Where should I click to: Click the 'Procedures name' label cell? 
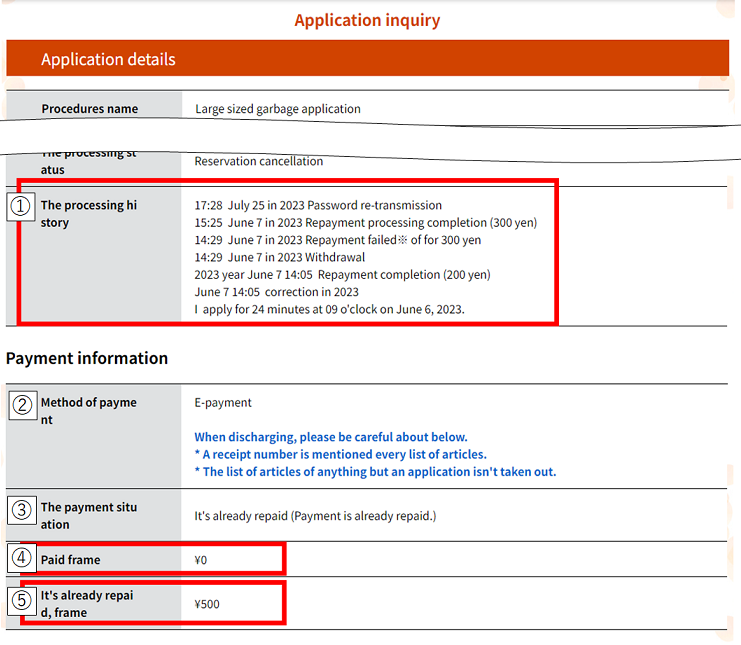tap(94, 105)
